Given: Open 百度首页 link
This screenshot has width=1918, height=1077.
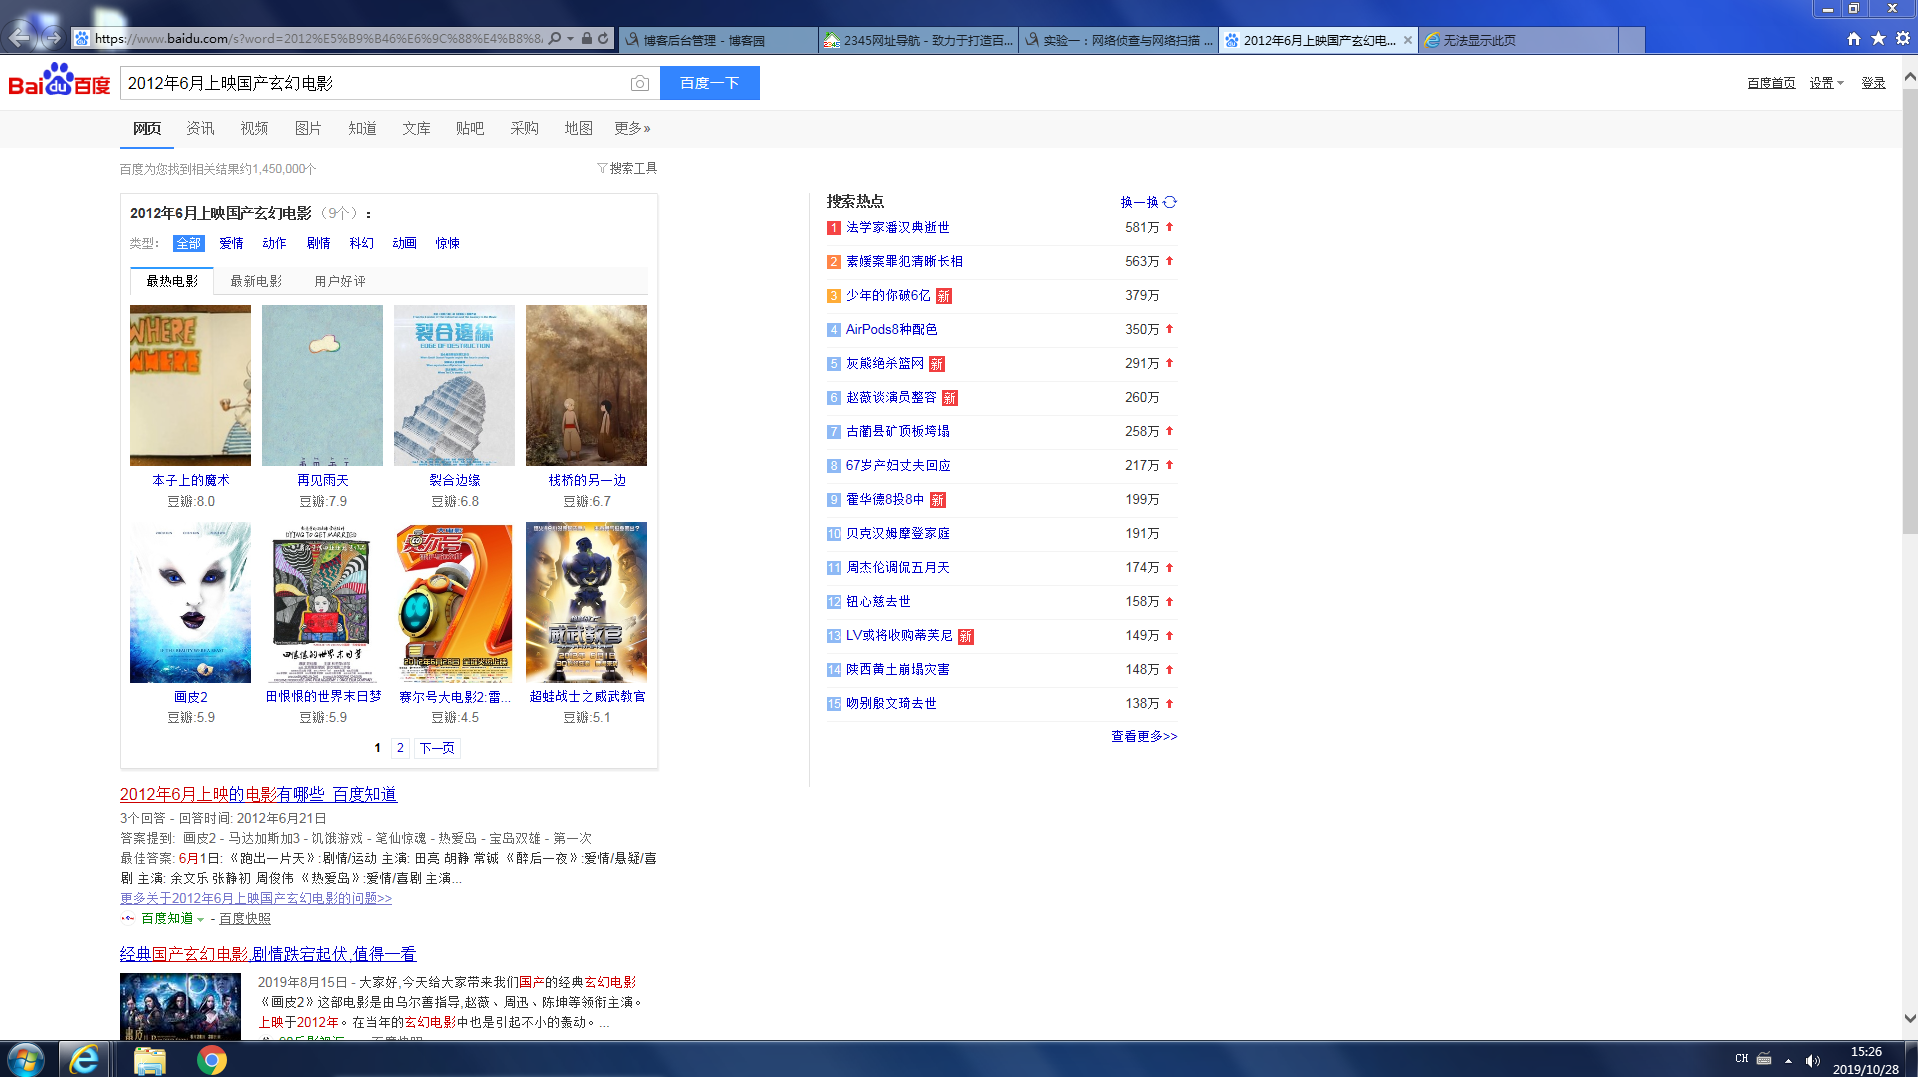Looking at the screenshot, I should point(1771,83).
